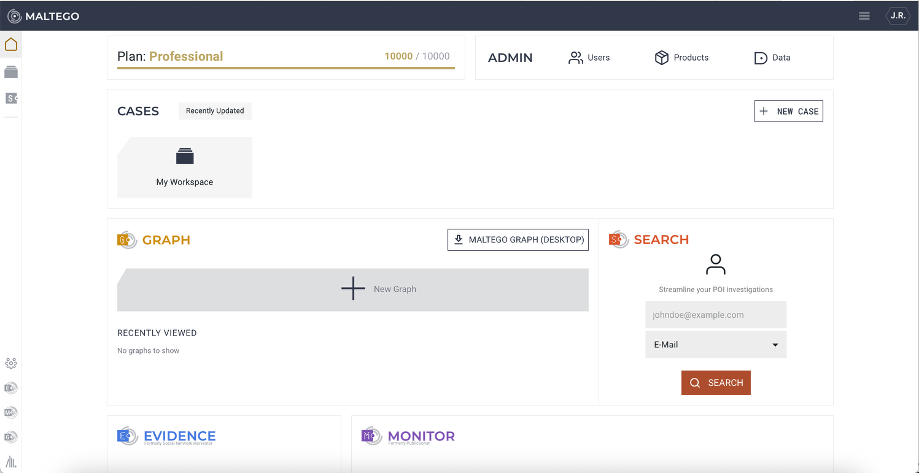Click the ADMIN heading
This screenshot has height=474, width=920.
510,57
